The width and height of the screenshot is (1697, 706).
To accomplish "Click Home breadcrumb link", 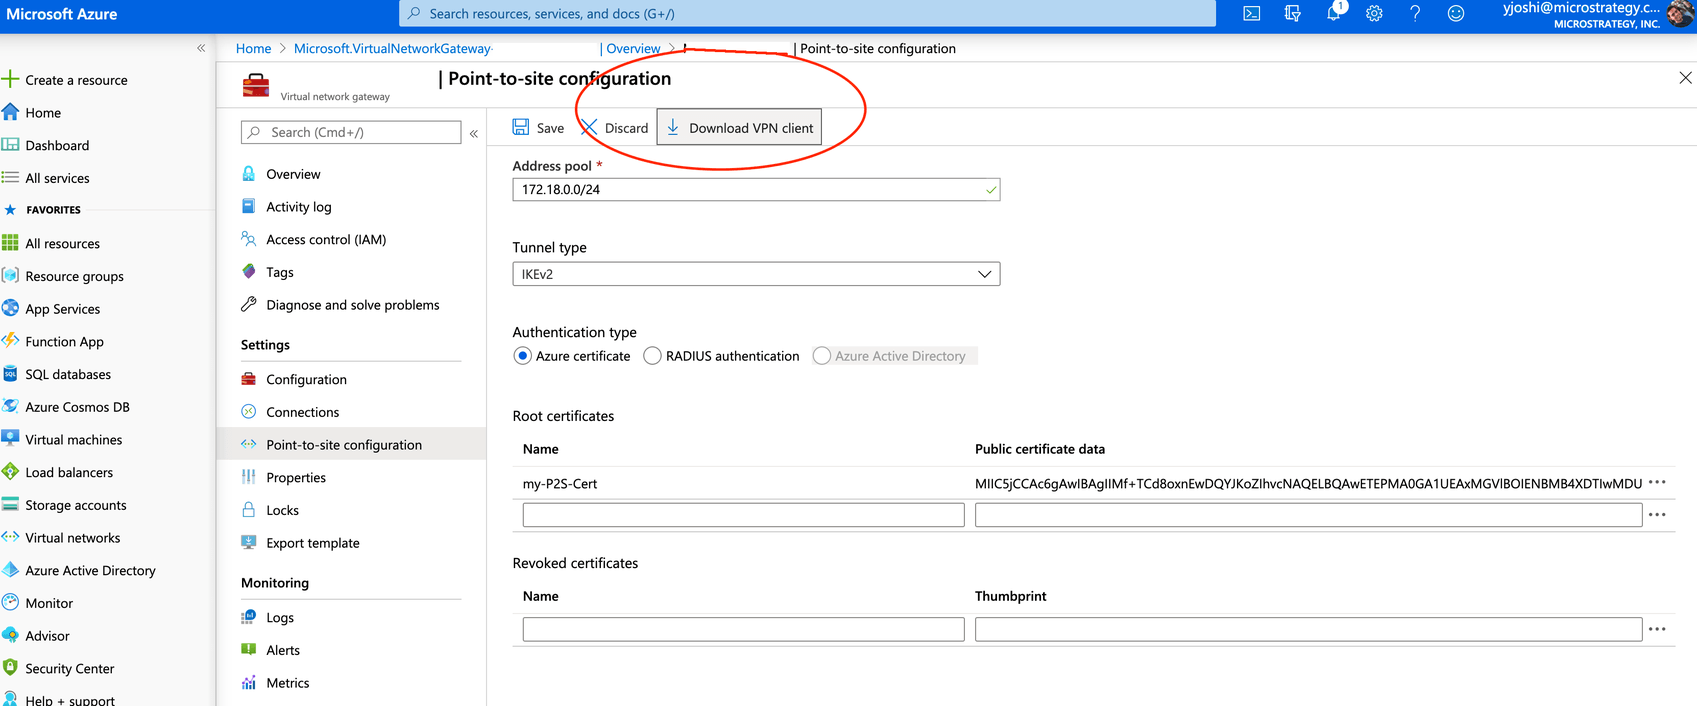I will [x=253, y=49].
